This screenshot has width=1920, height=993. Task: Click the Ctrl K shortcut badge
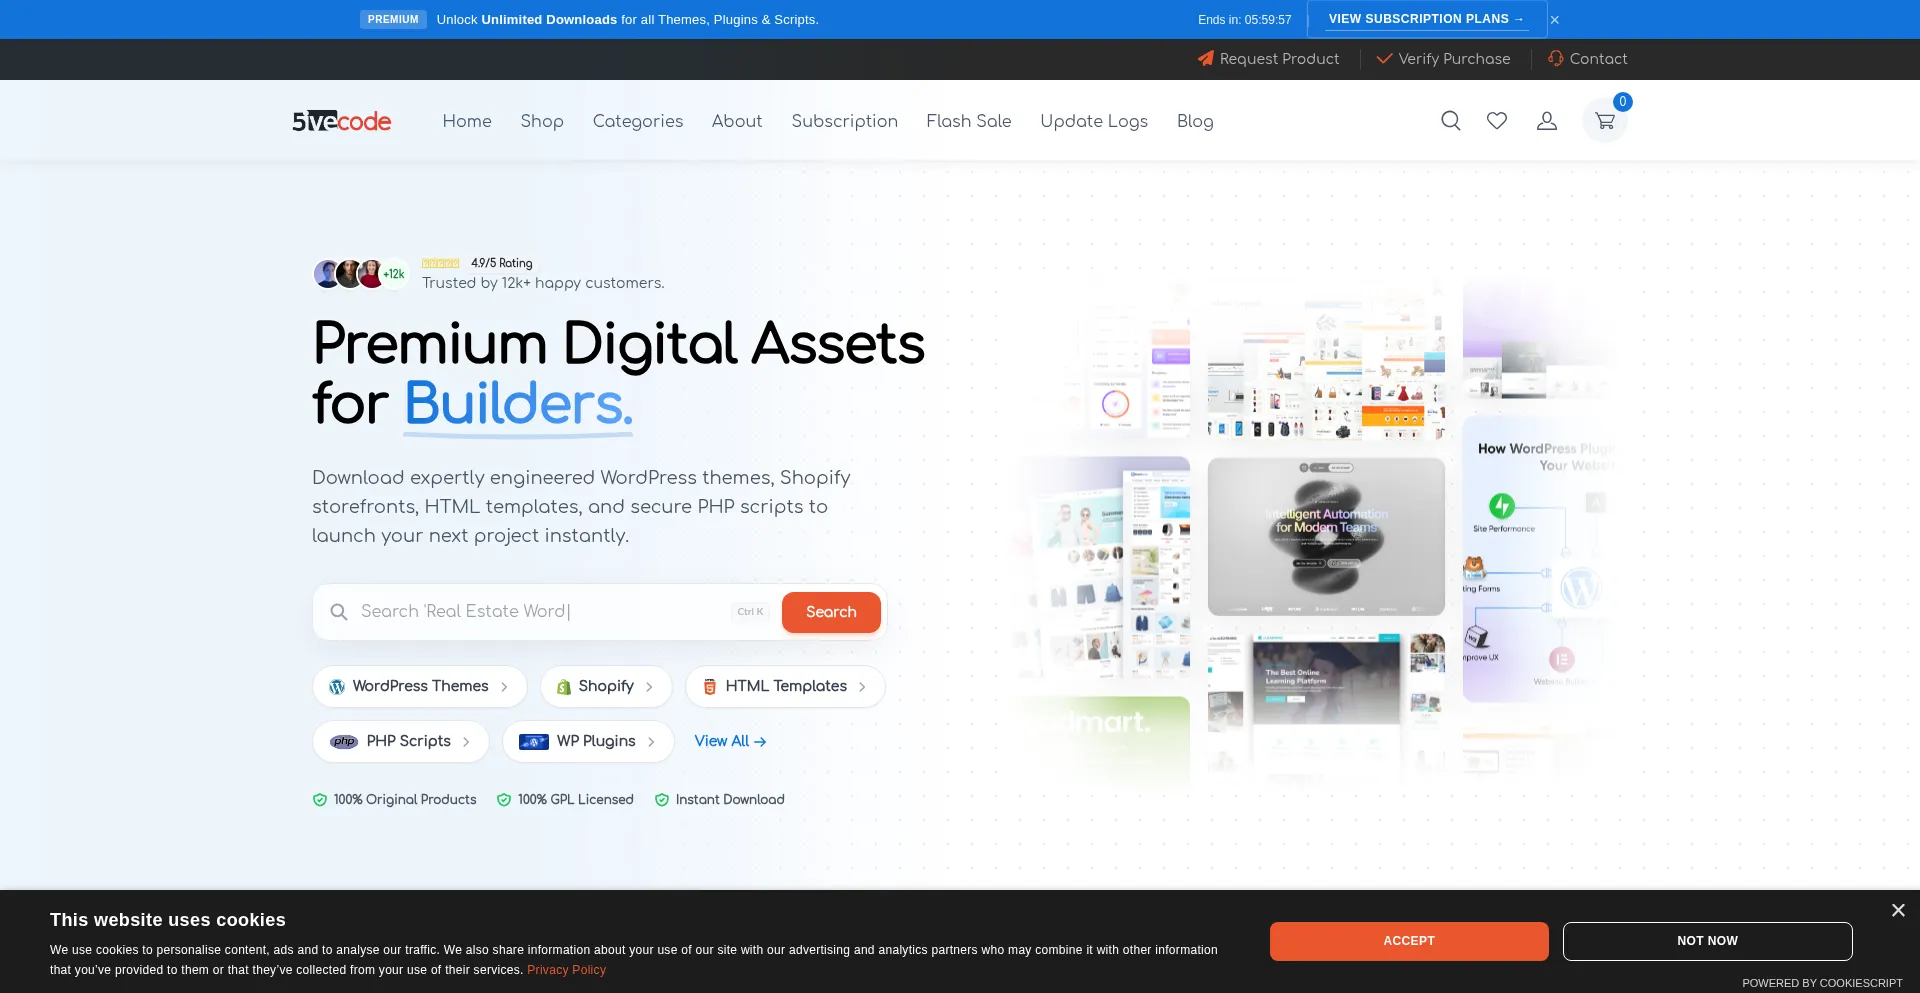tap(750, 612)
